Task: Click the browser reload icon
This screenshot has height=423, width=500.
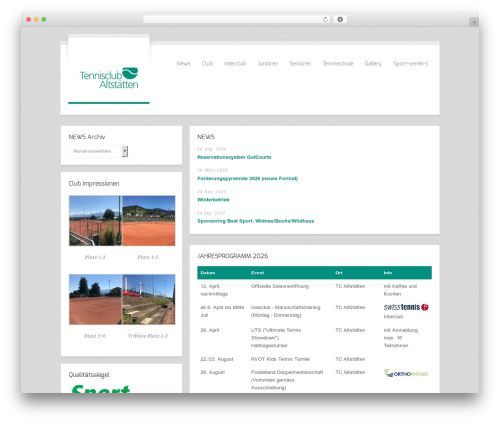Action: [325, 20]
